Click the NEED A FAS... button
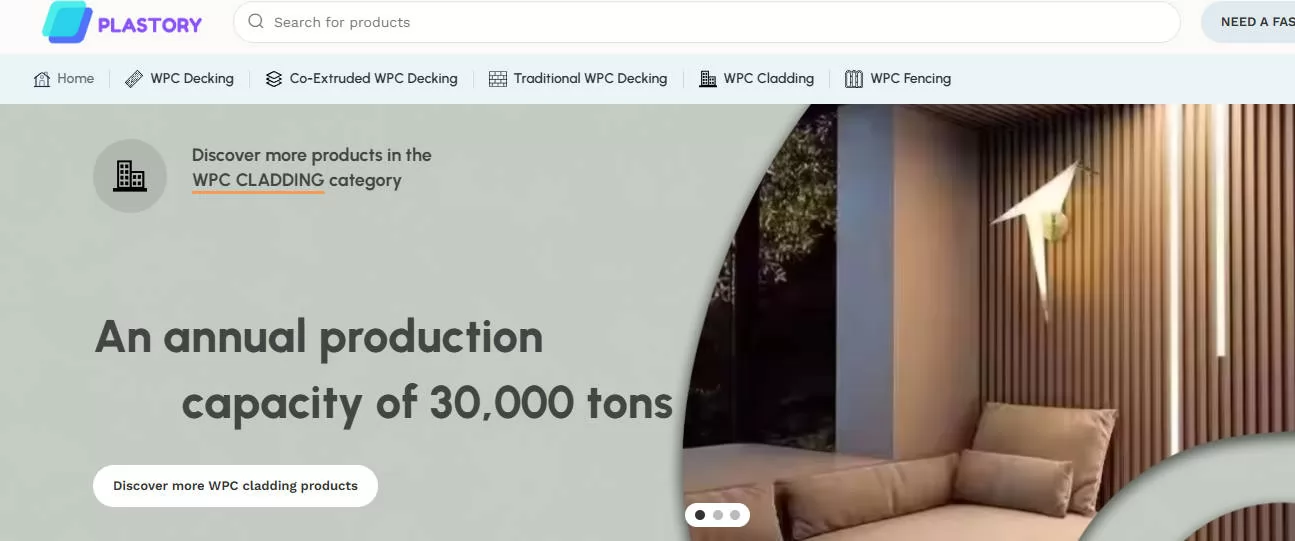The height and width of the screenshot is (541, 1295). pyautogui.click(x=1250, y=22)
